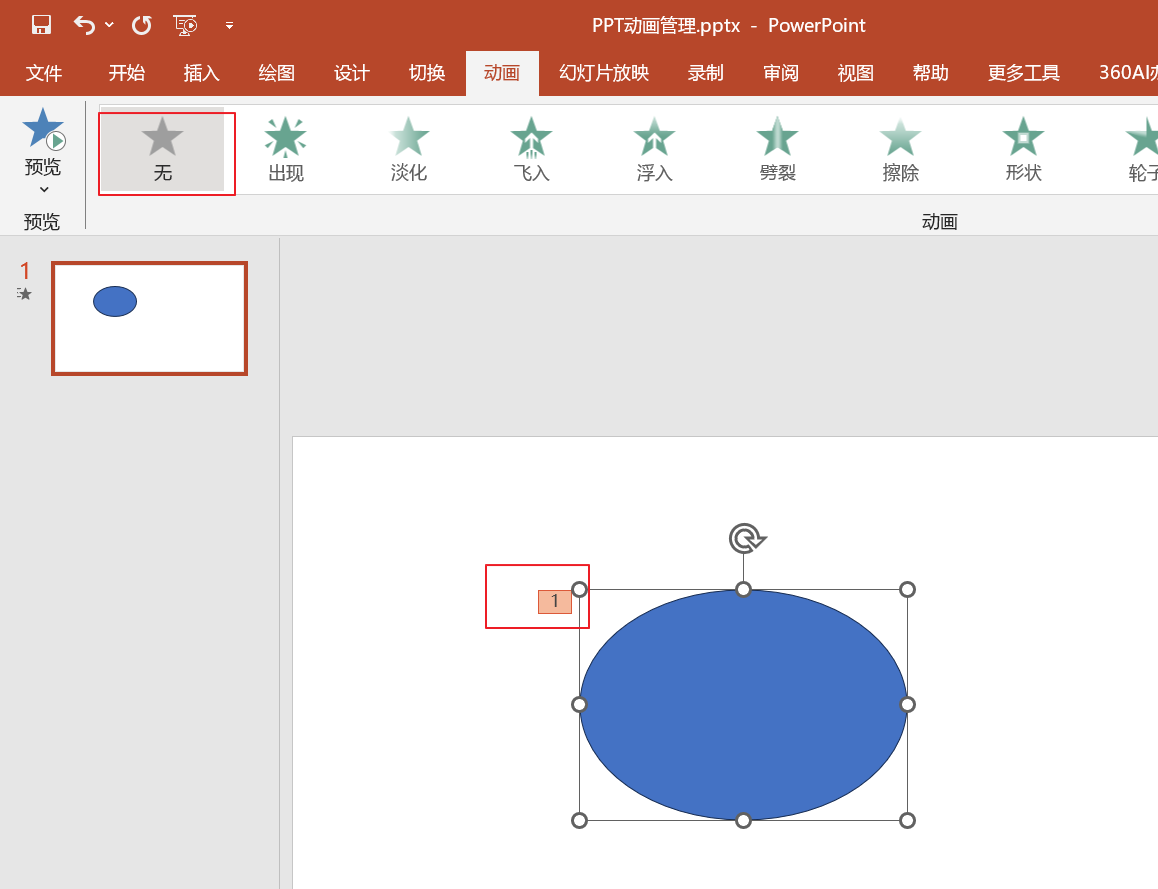Switch to the 设计 tab

352,73
